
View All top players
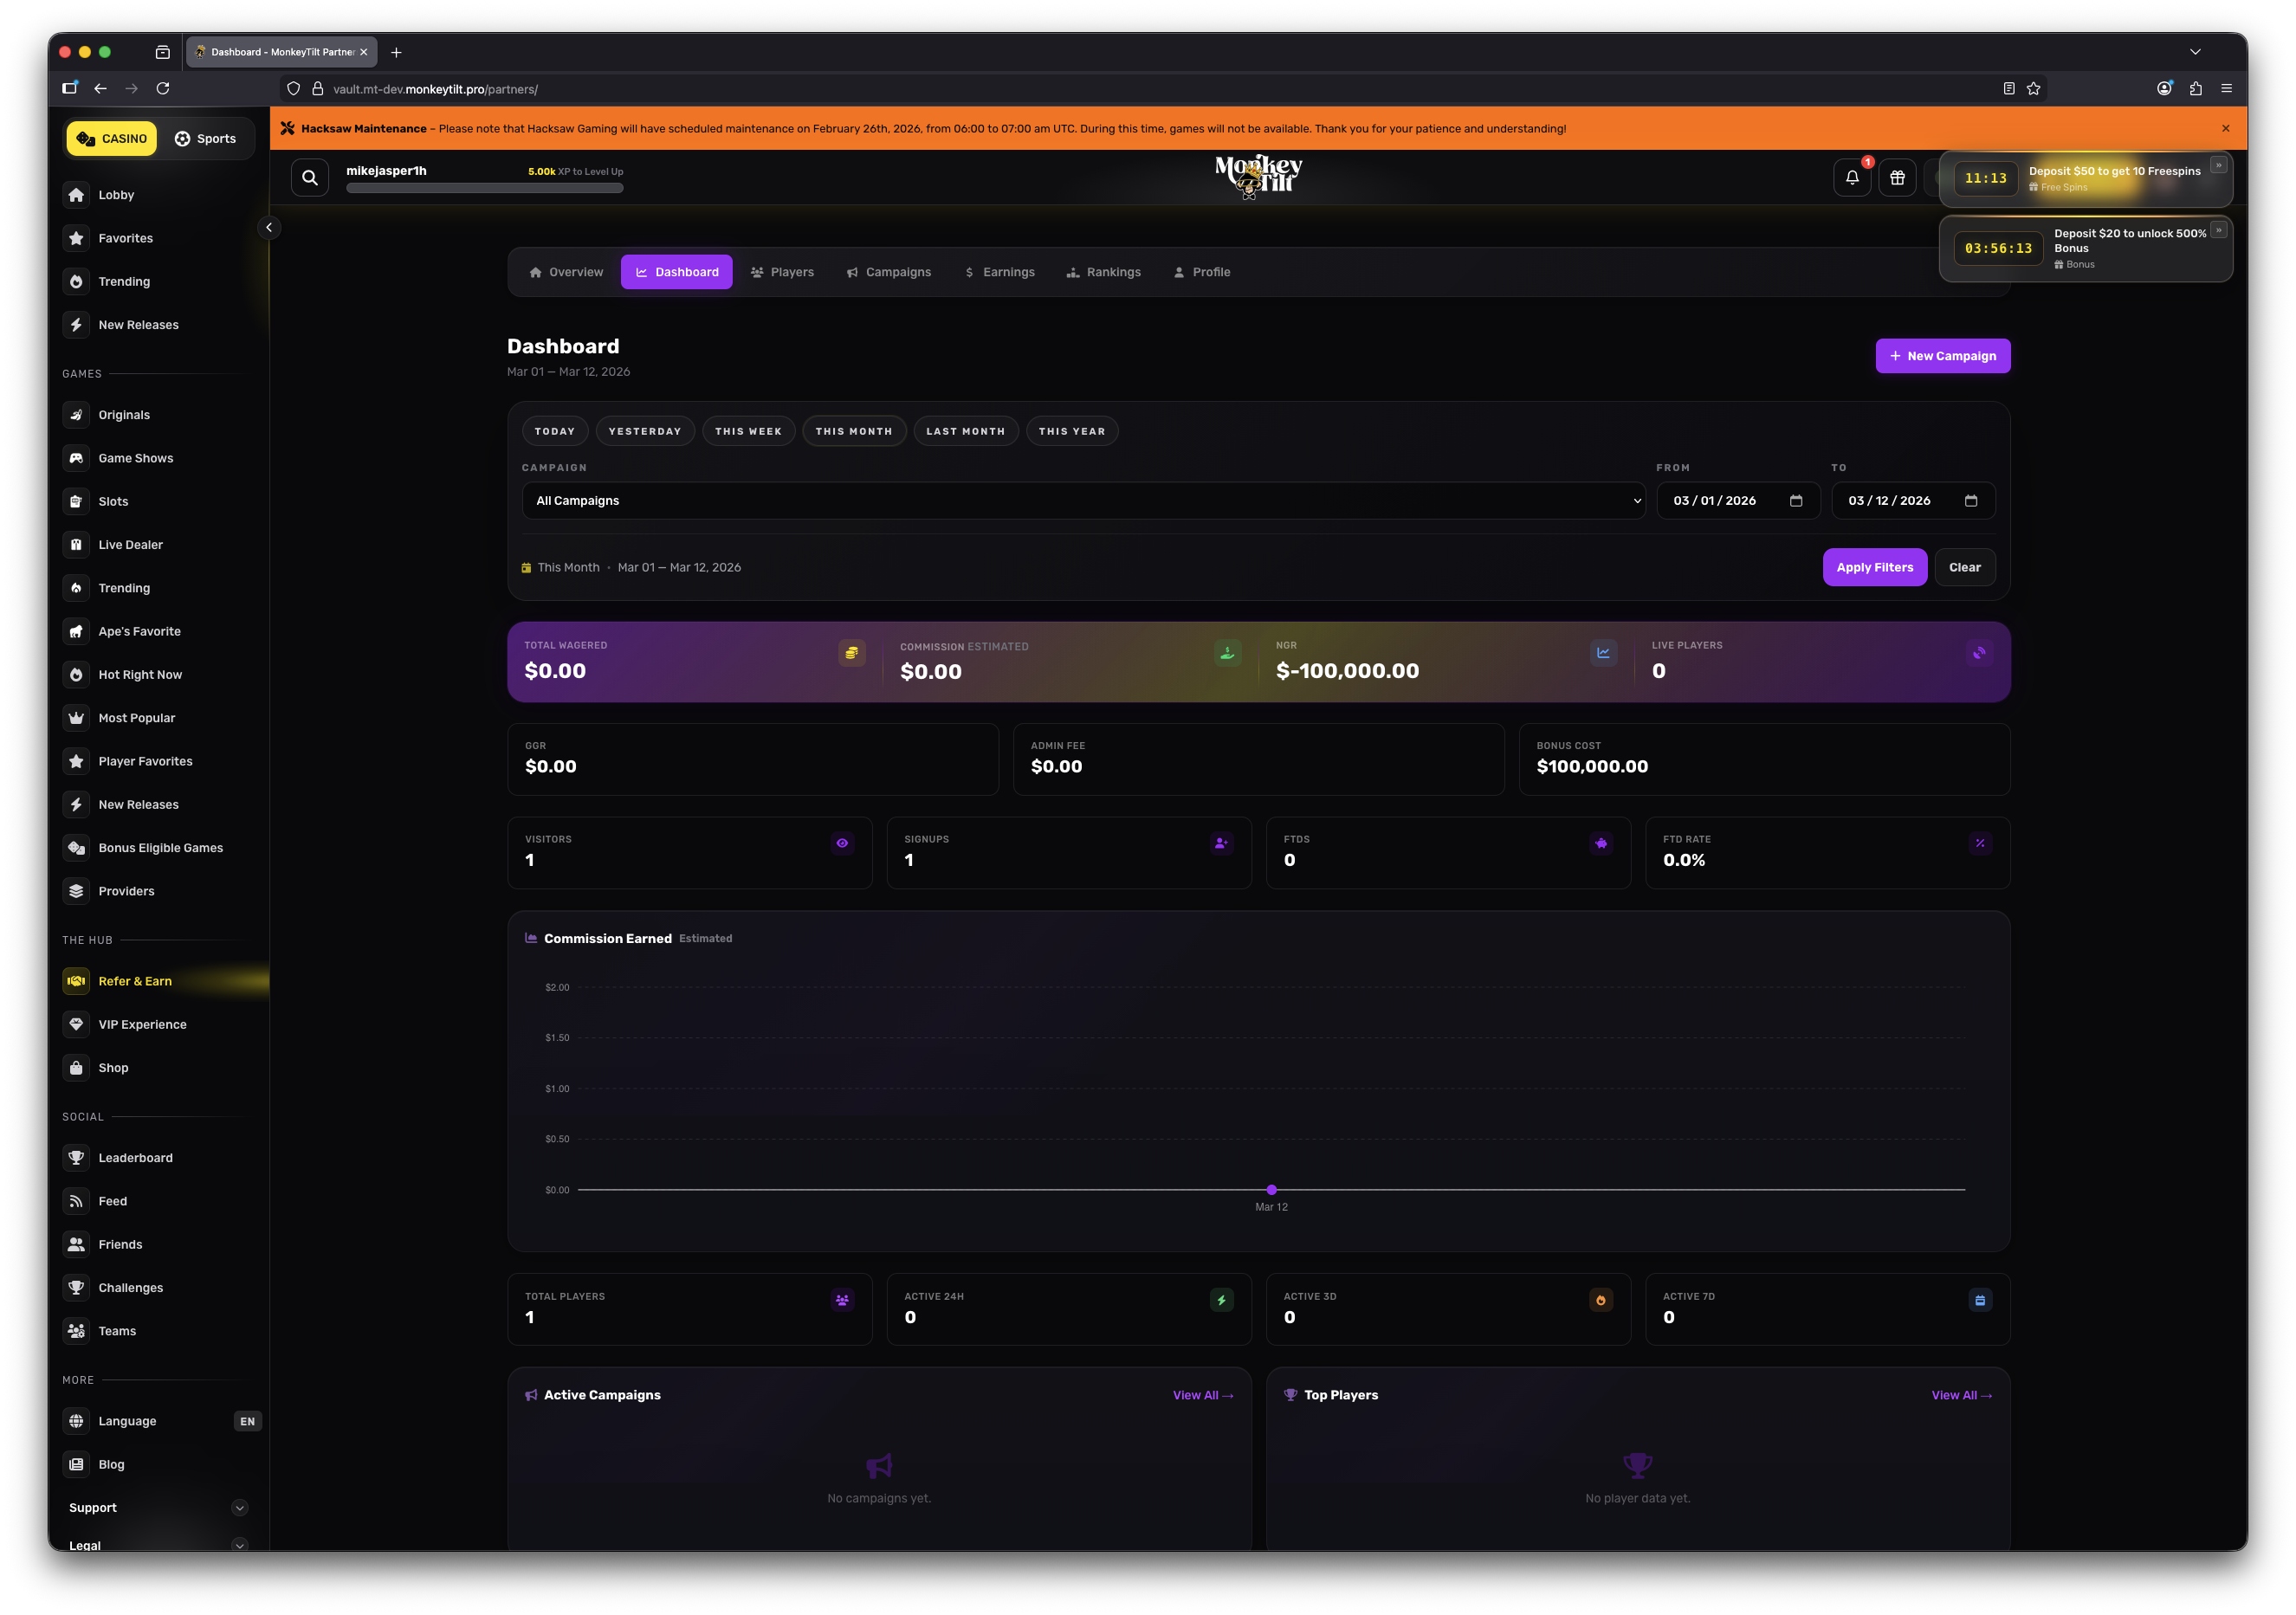[x=1961, y=1395]
